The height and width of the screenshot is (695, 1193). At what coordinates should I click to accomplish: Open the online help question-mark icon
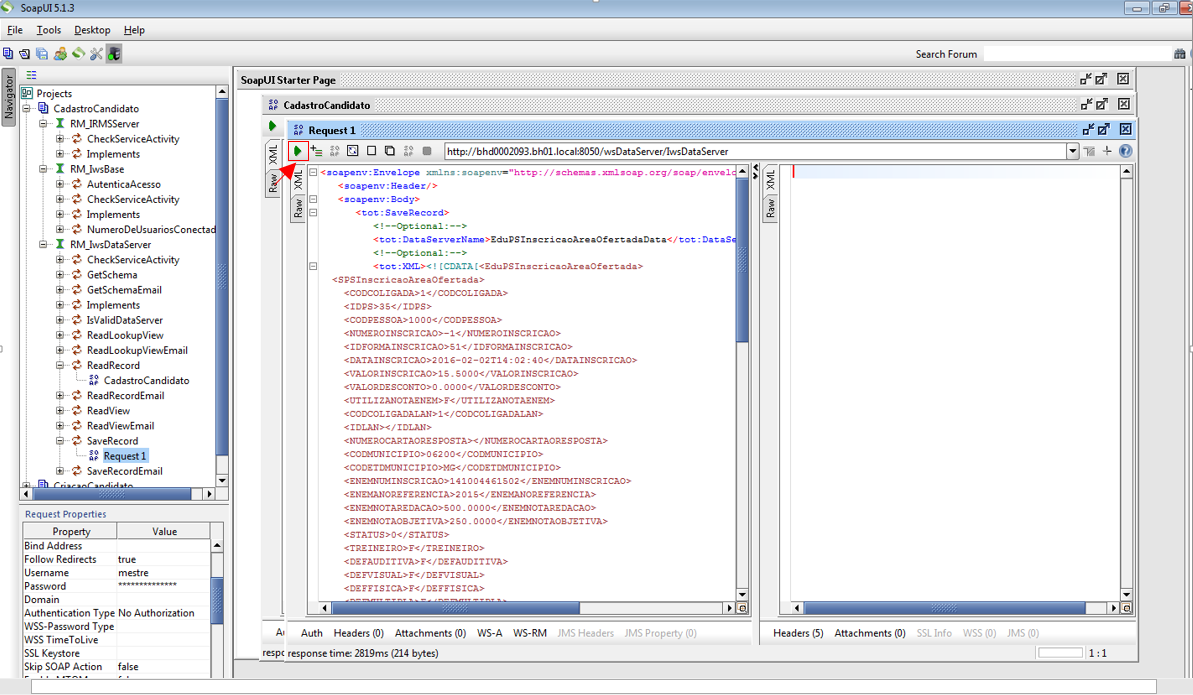click(x=1125, y=151)
